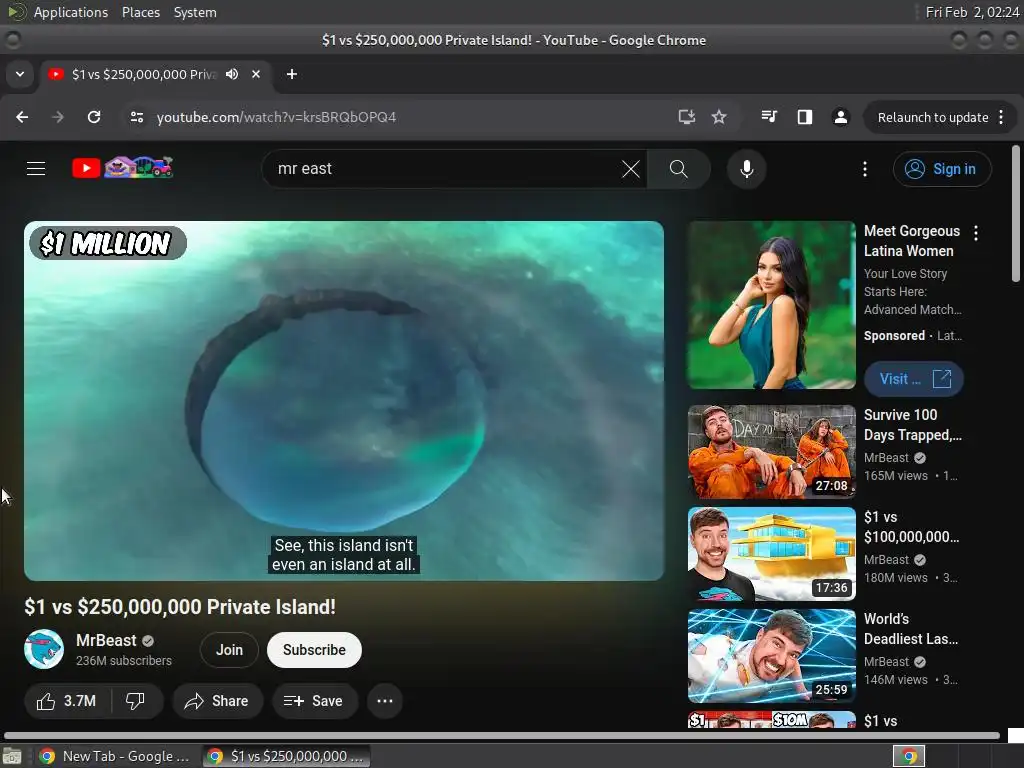Click the page vertical scrollbar

pos(1016,214)
